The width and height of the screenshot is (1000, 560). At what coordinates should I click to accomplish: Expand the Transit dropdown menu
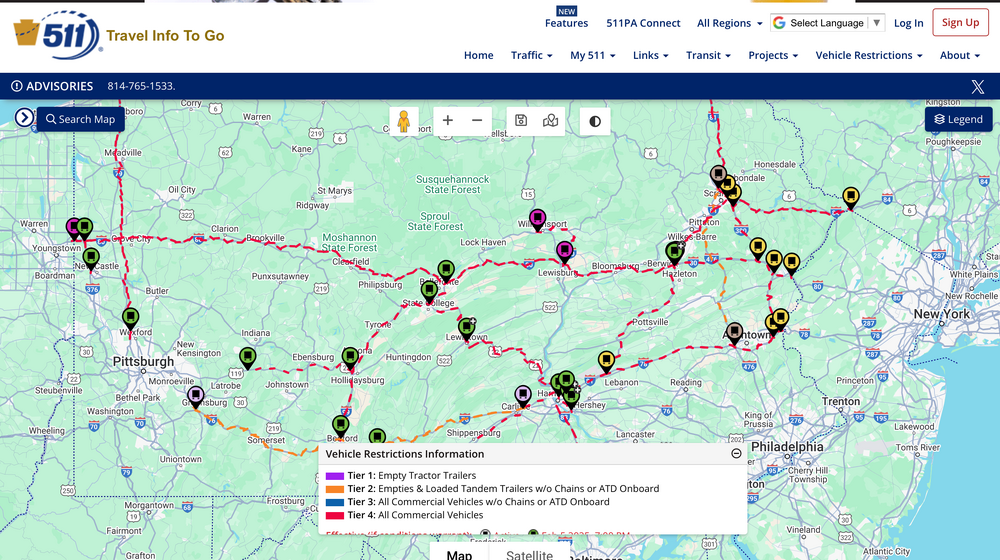click(x=708, y=55)
